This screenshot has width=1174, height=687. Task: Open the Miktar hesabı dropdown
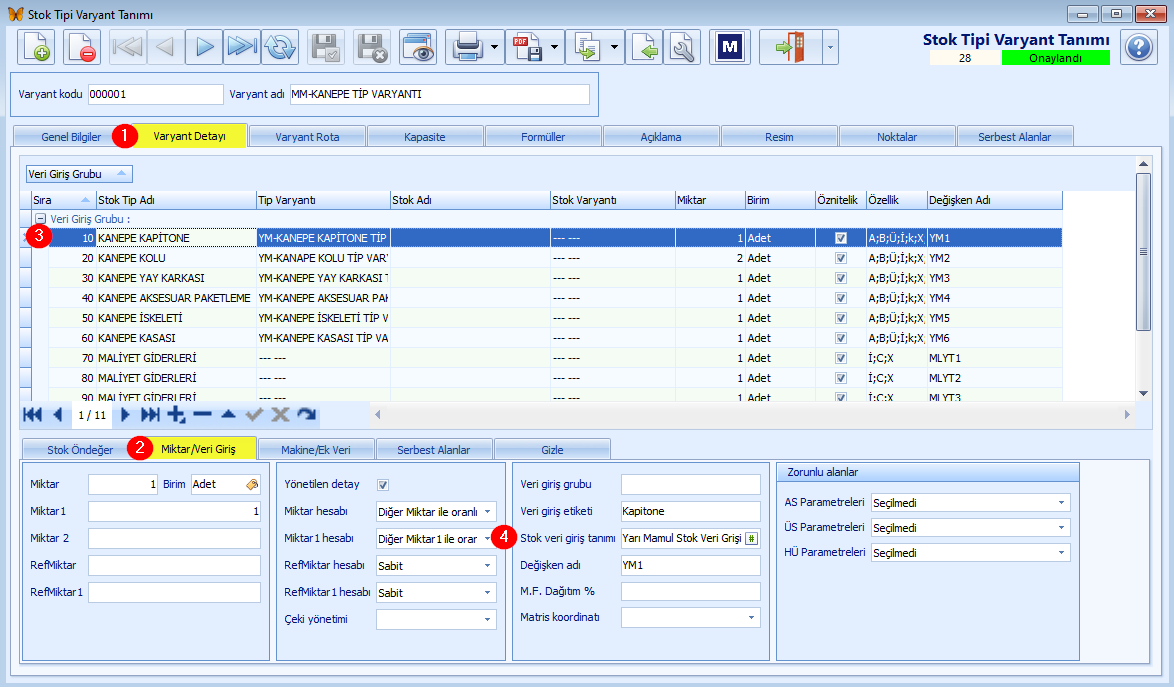tap(487, 512)
